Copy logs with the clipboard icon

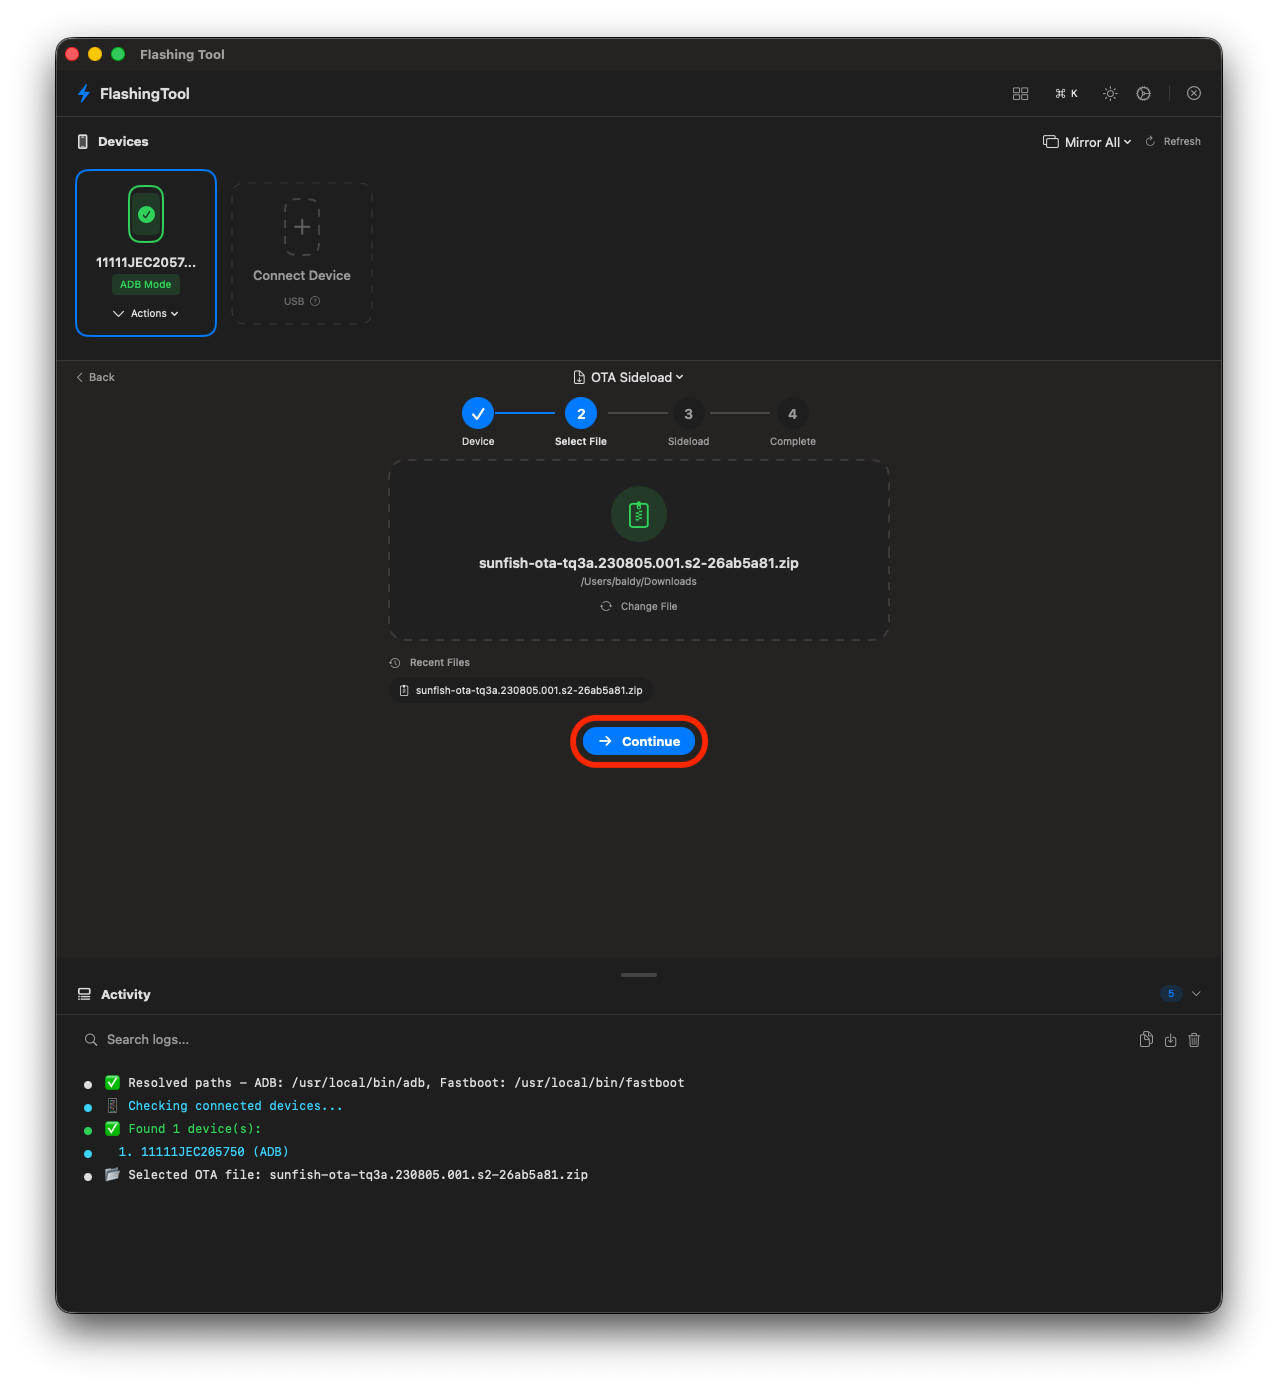pyautogui.click(x=1146, y=1040)
